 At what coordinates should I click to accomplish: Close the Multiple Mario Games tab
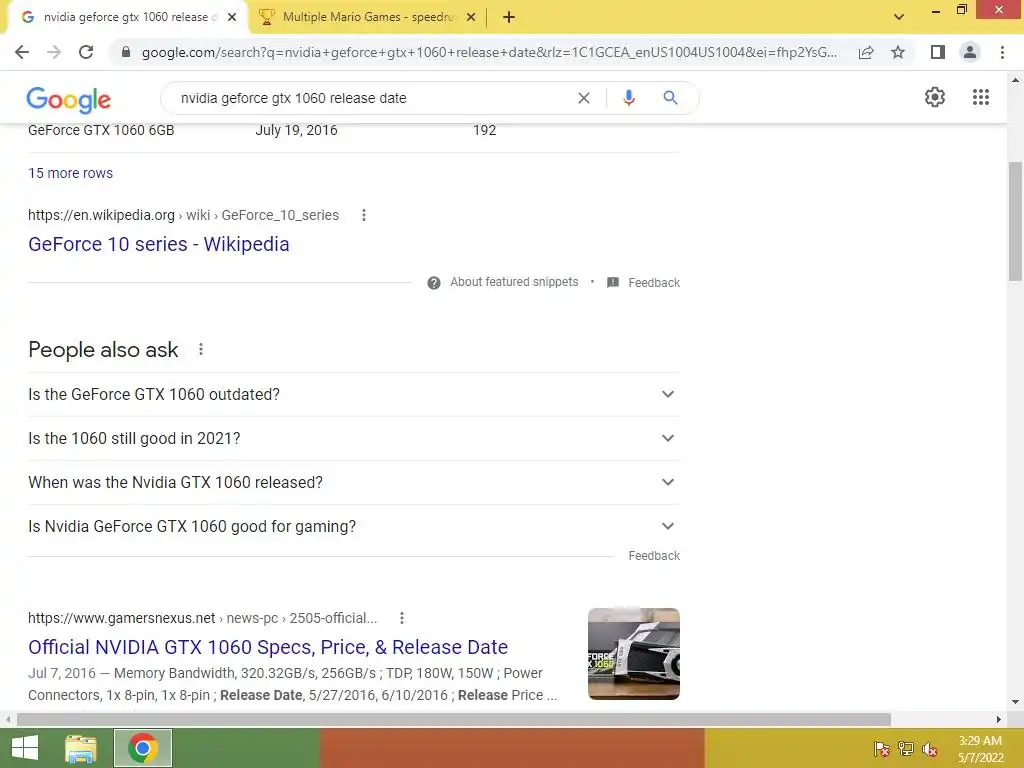point(471,18)
